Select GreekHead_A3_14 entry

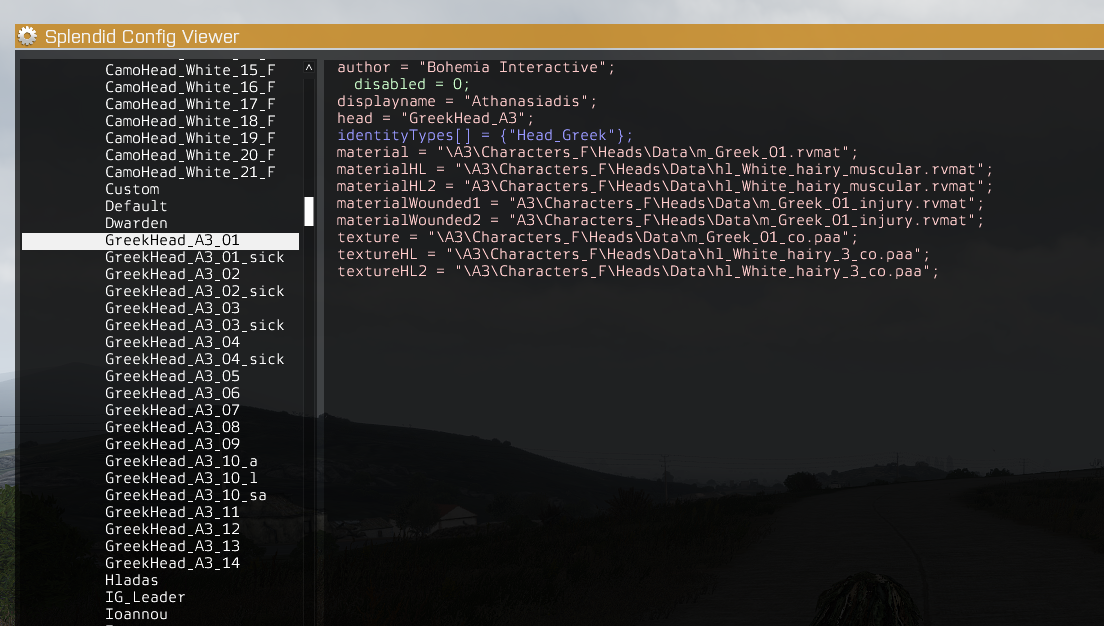click(172, 563)
